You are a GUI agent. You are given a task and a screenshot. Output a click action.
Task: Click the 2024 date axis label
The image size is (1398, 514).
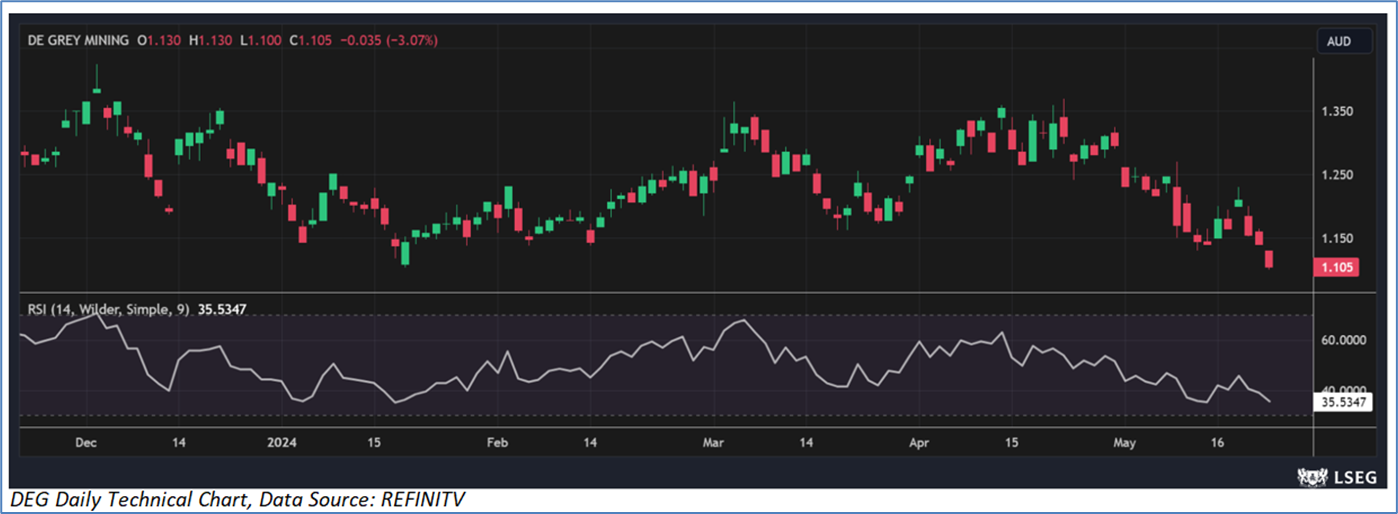point(283,441)
